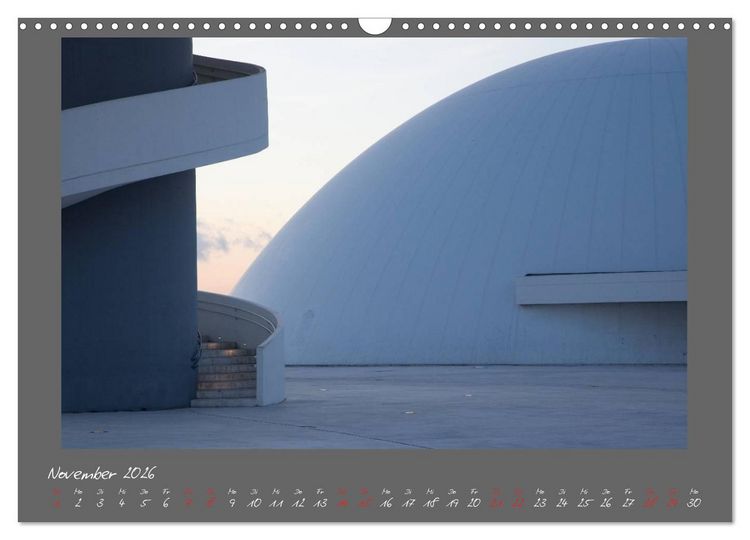Select date 19 in the calendar strip
Viewport: 750px width, 540px height.
(x=452, y=503)
